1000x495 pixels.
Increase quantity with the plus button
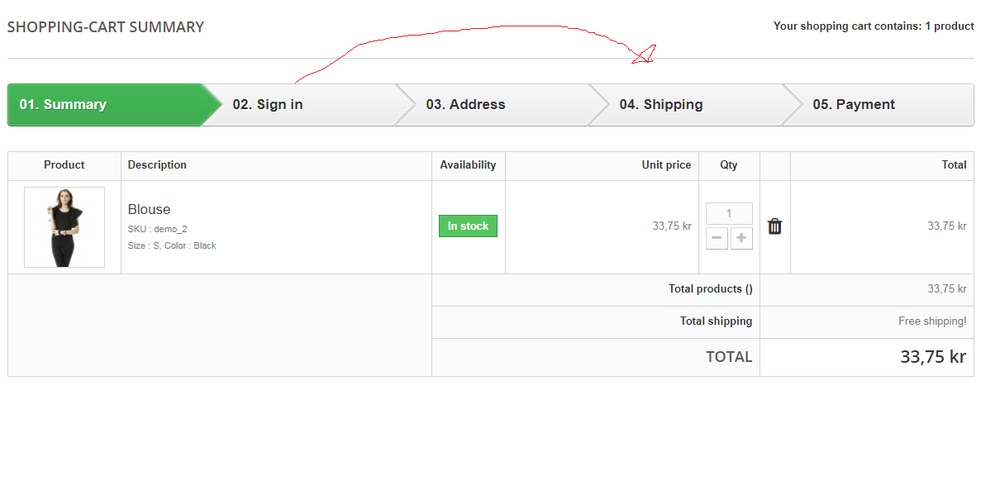pos(741,238)
